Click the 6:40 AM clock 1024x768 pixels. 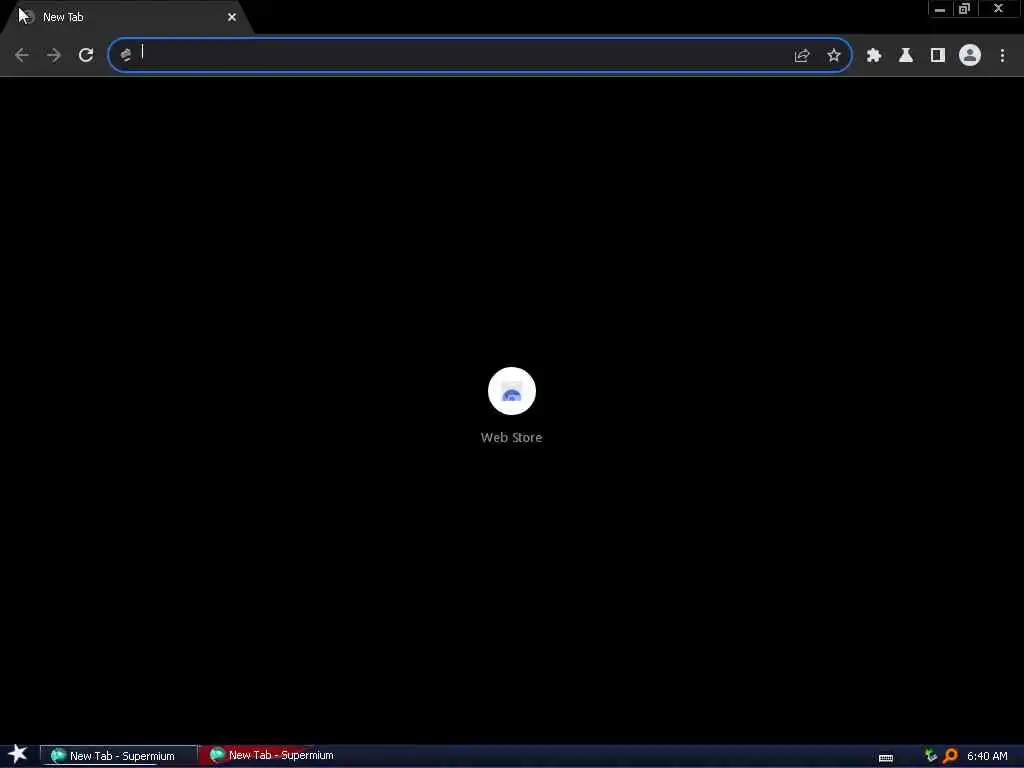pos(987,756)
